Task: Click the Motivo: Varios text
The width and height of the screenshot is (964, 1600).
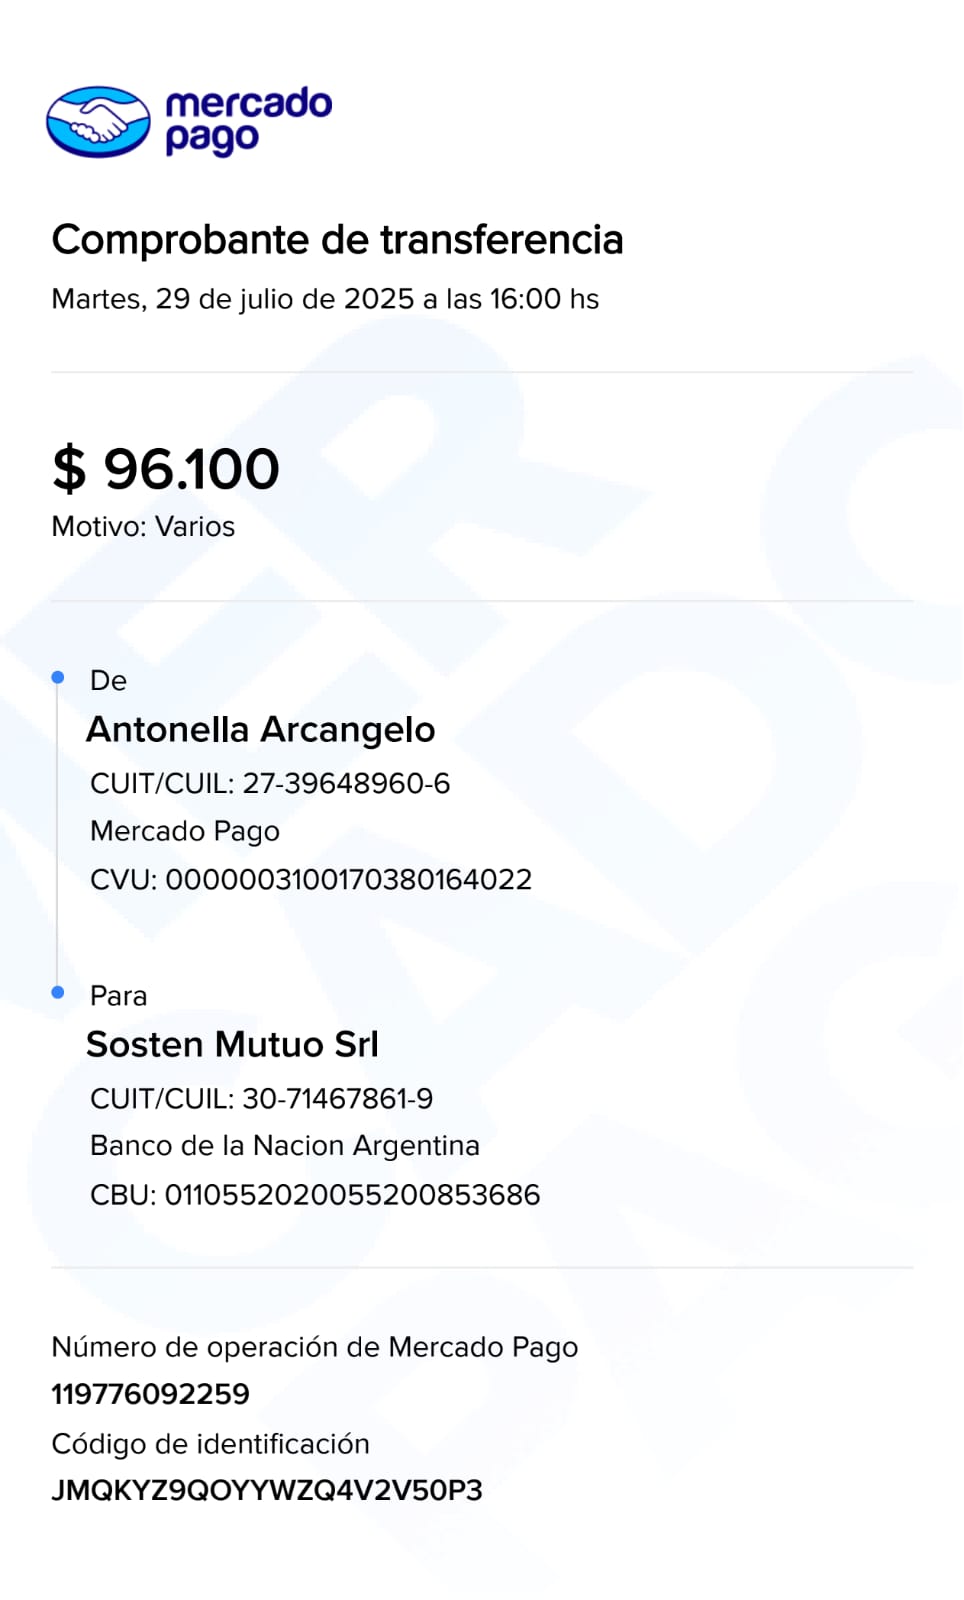Action: coord(143,527)
